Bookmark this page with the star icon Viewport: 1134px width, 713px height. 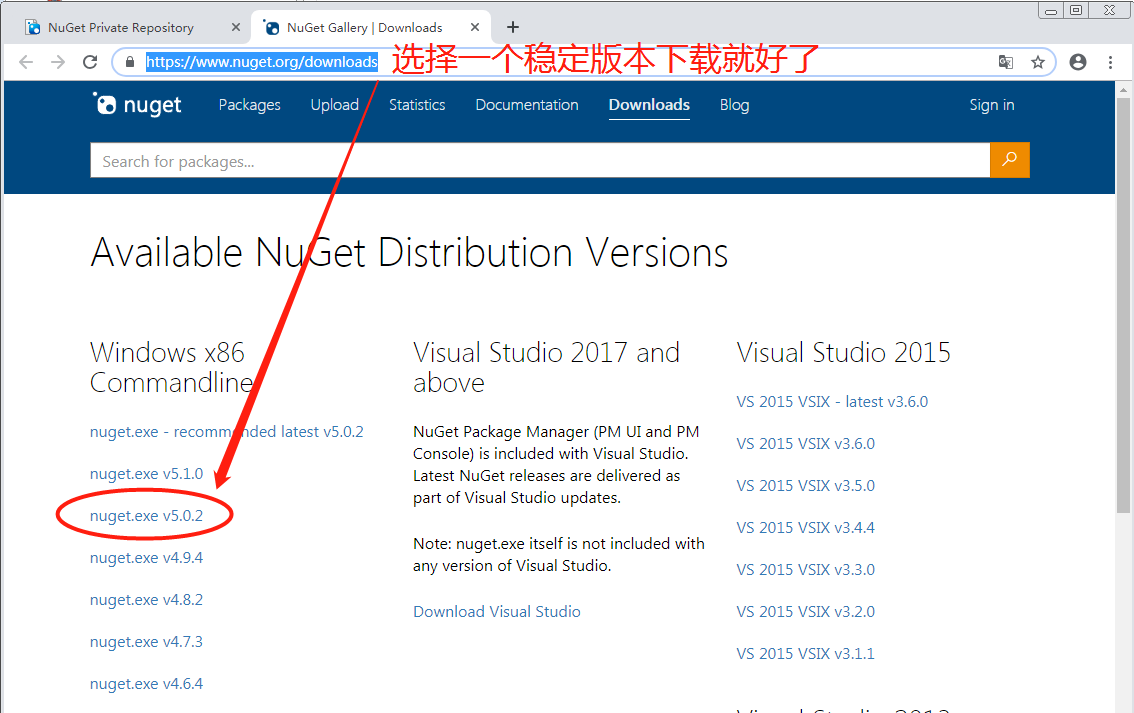1038,62
